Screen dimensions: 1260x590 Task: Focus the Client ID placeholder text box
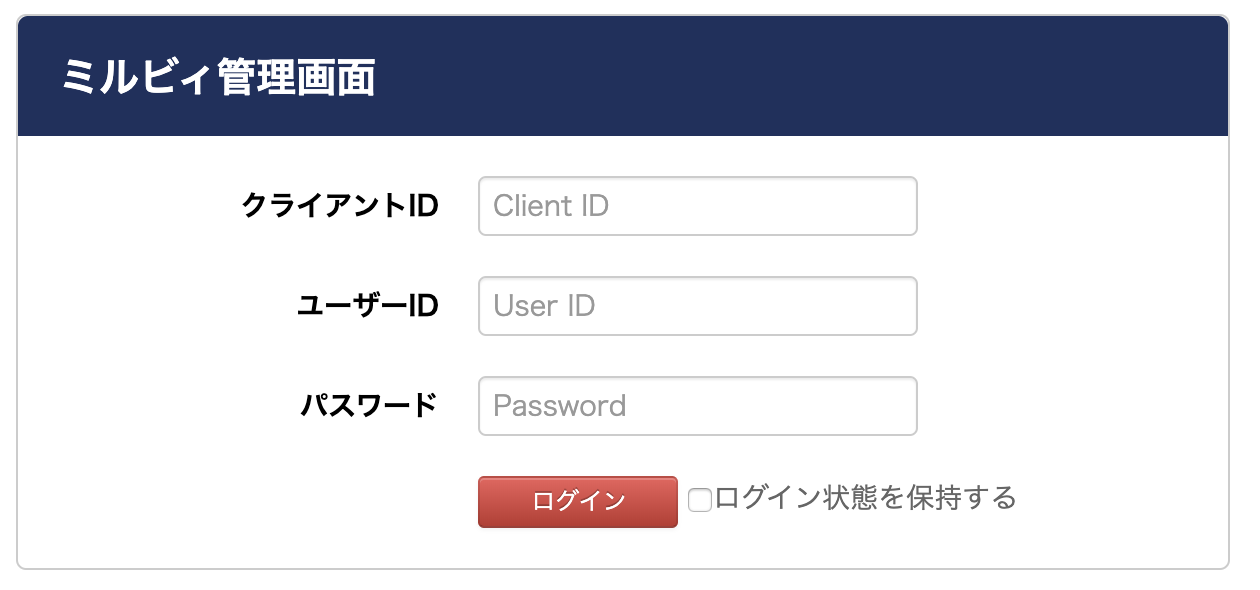point(697,206)
